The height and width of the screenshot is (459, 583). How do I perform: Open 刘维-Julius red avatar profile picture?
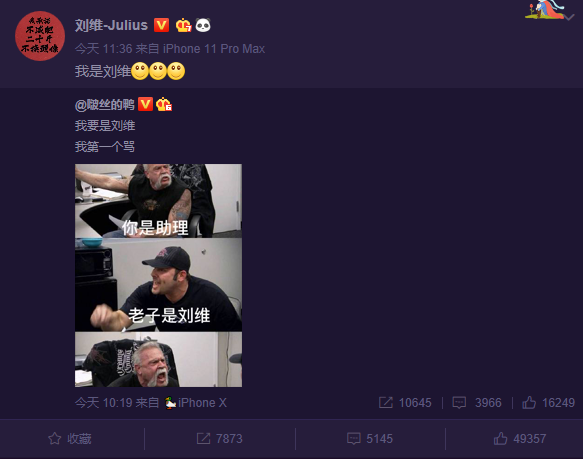point(40,36)
